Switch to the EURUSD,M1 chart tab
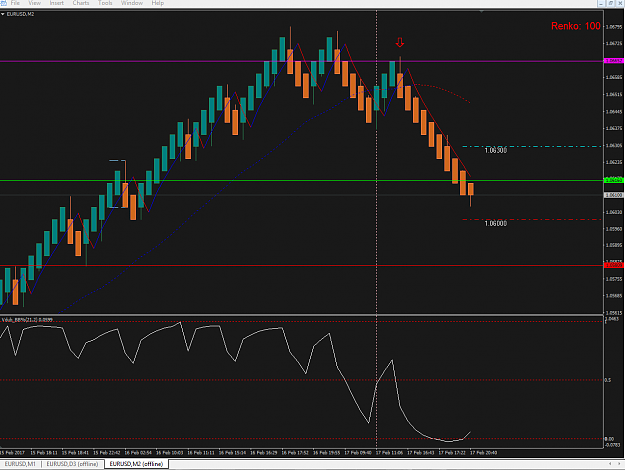The width and height of the screenshot is (625, 470). (x=20, y=464)
